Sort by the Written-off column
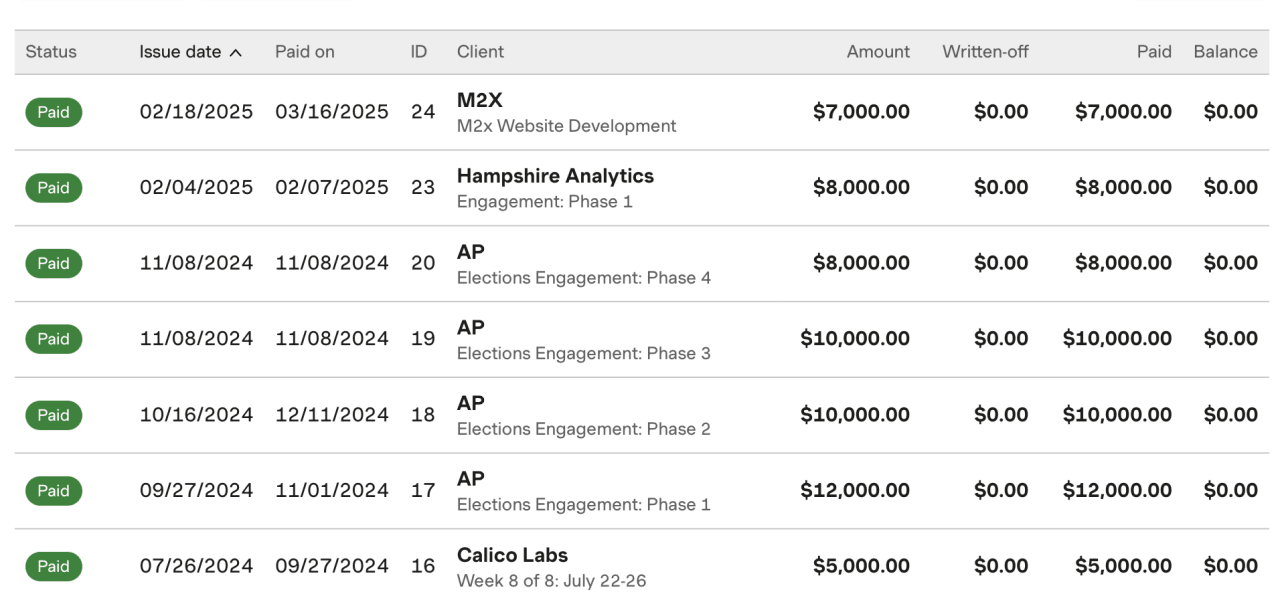 [985, 51]
